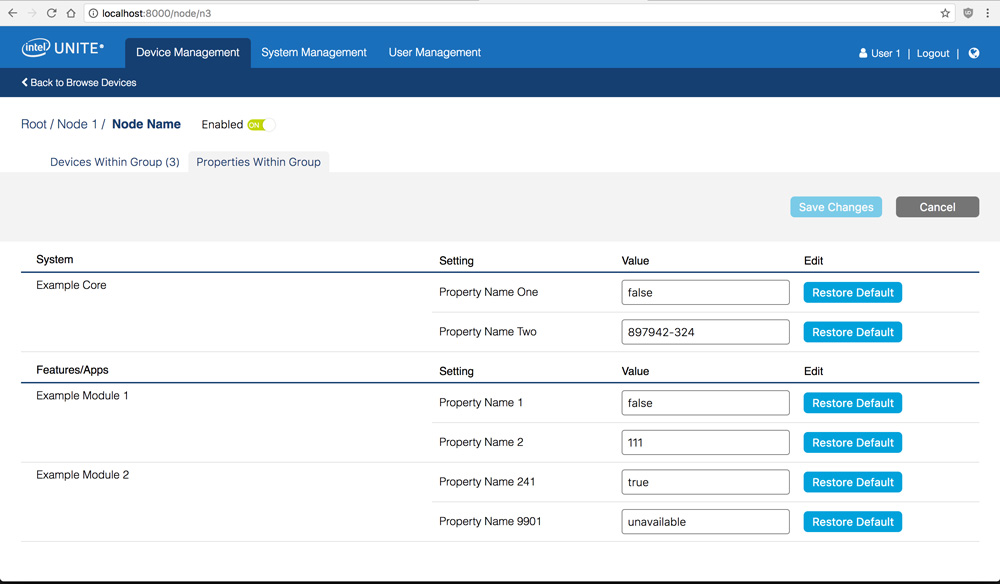Restore default for Property Name 9901
Image resolution: width=1000 pixels, height=584 pixels.
[x=853, y=522]
